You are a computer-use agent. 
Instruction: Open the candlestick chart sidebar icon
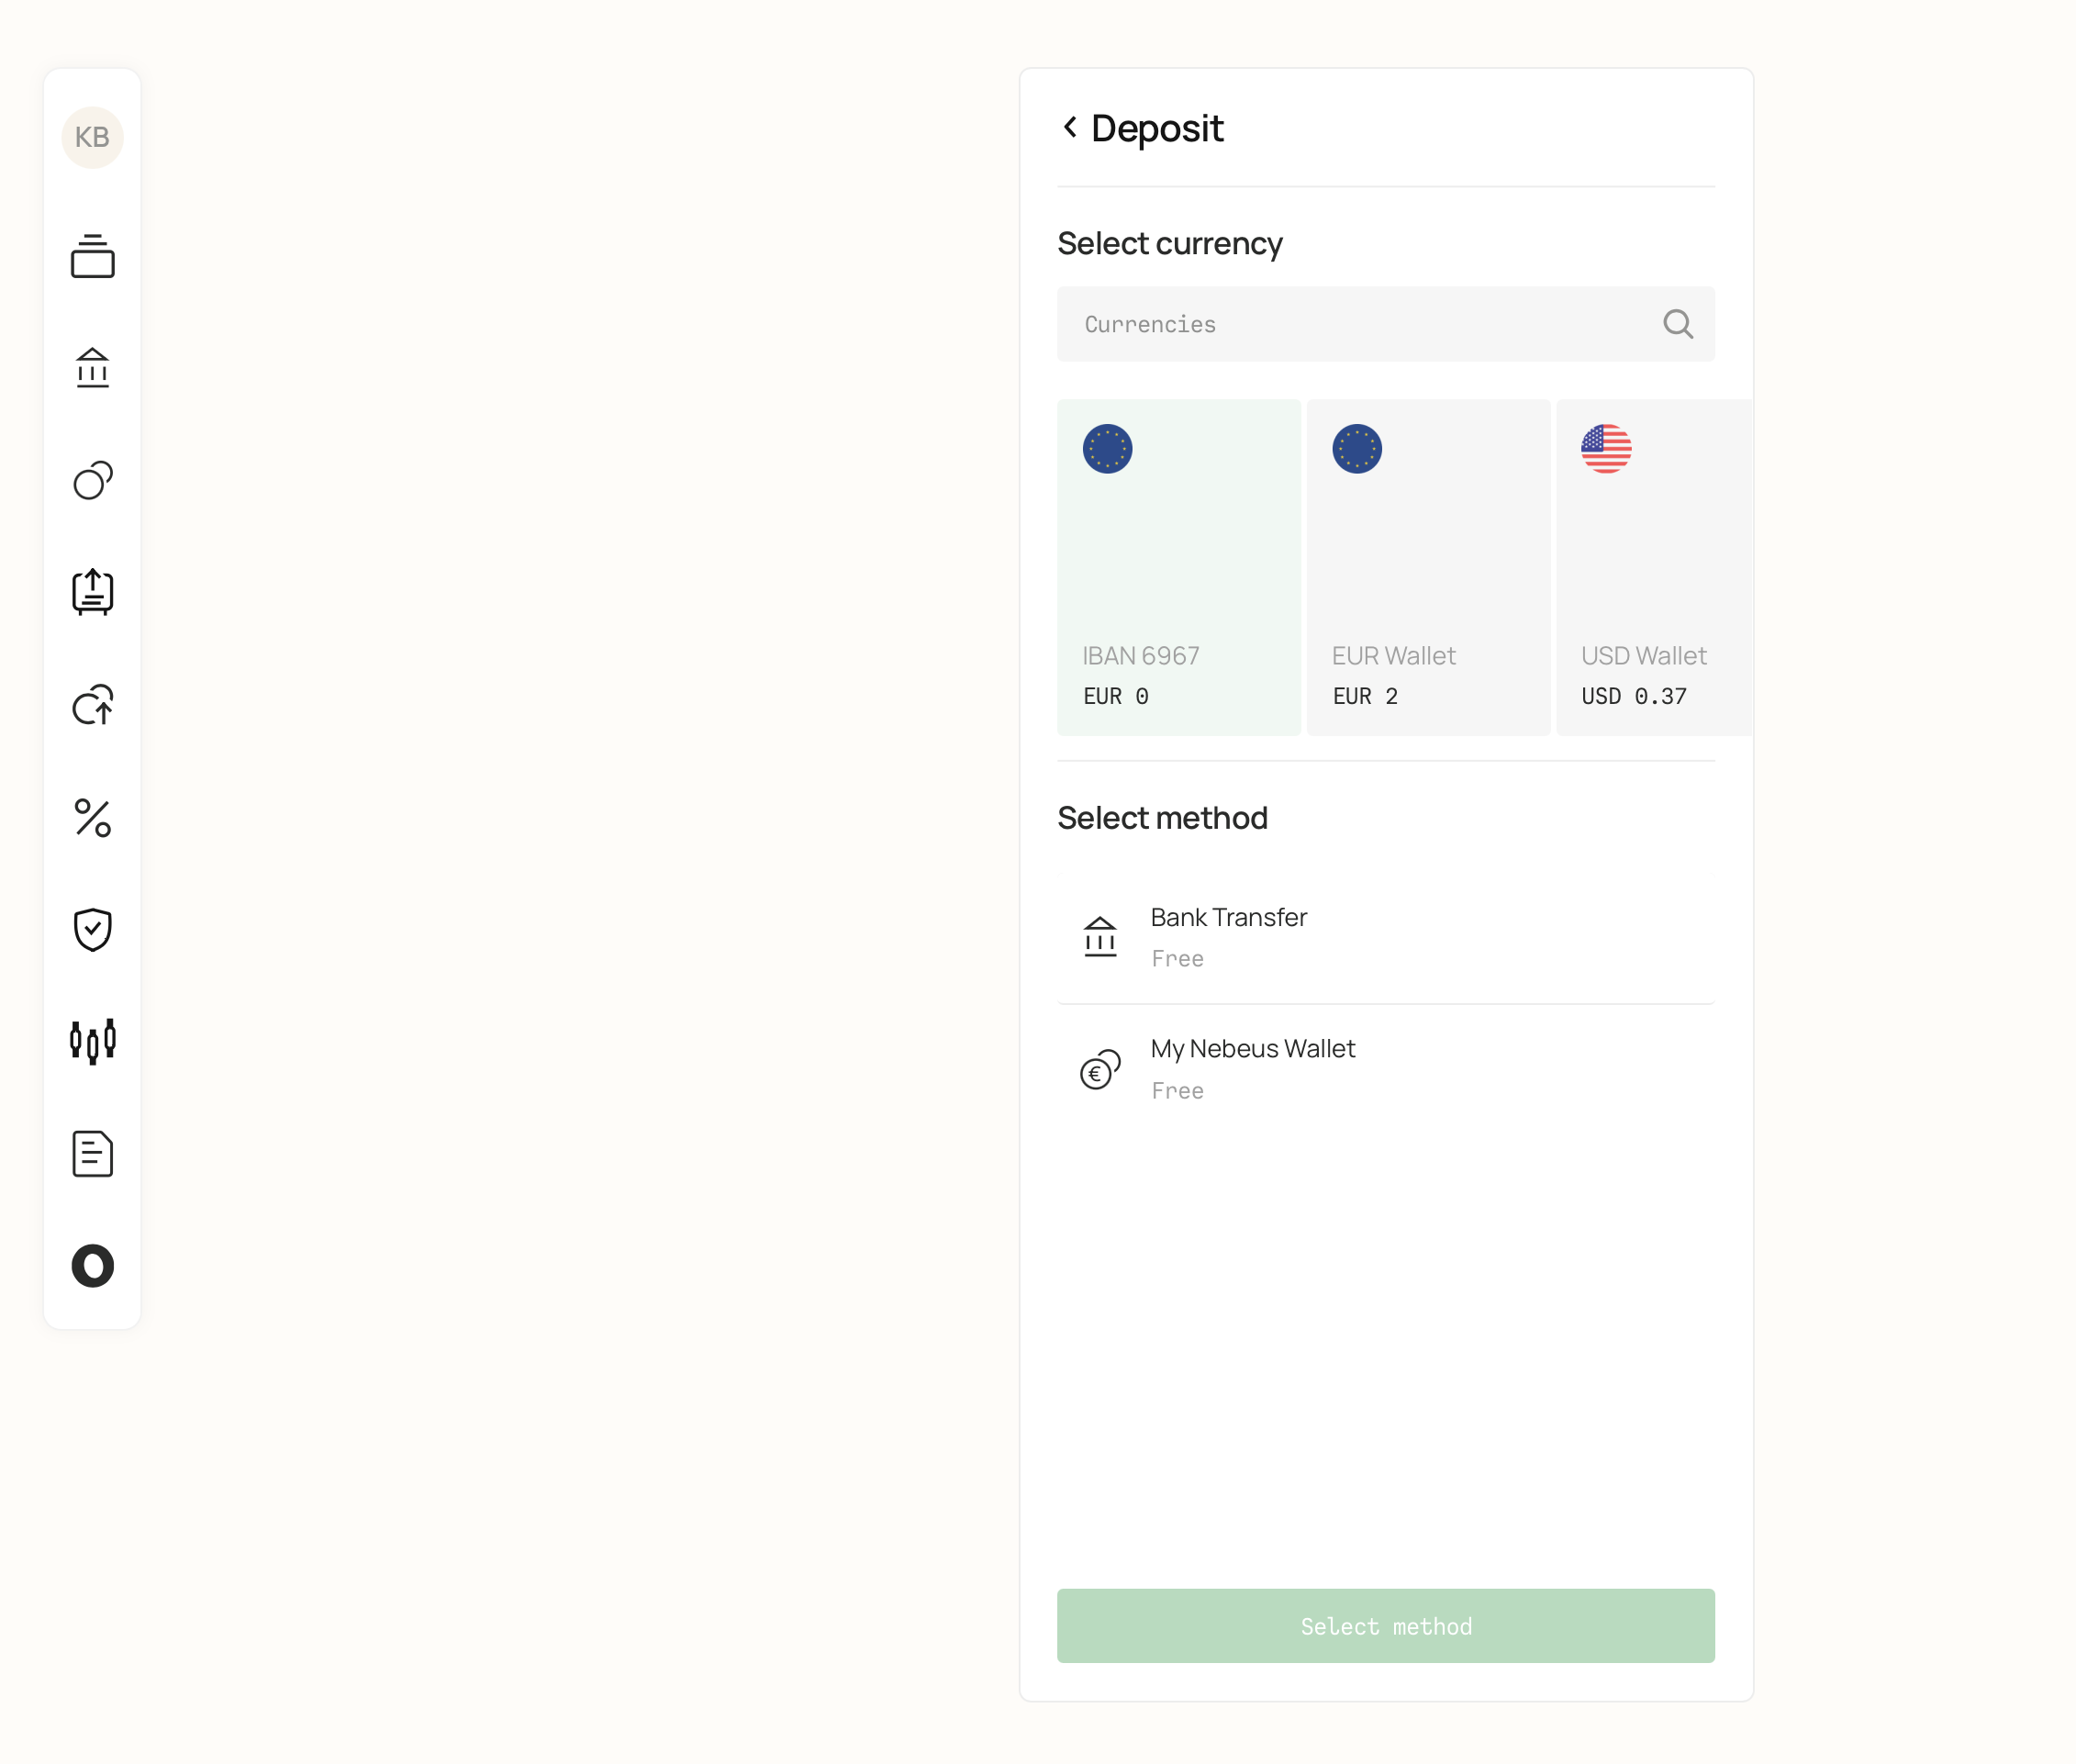point(92,1041)
